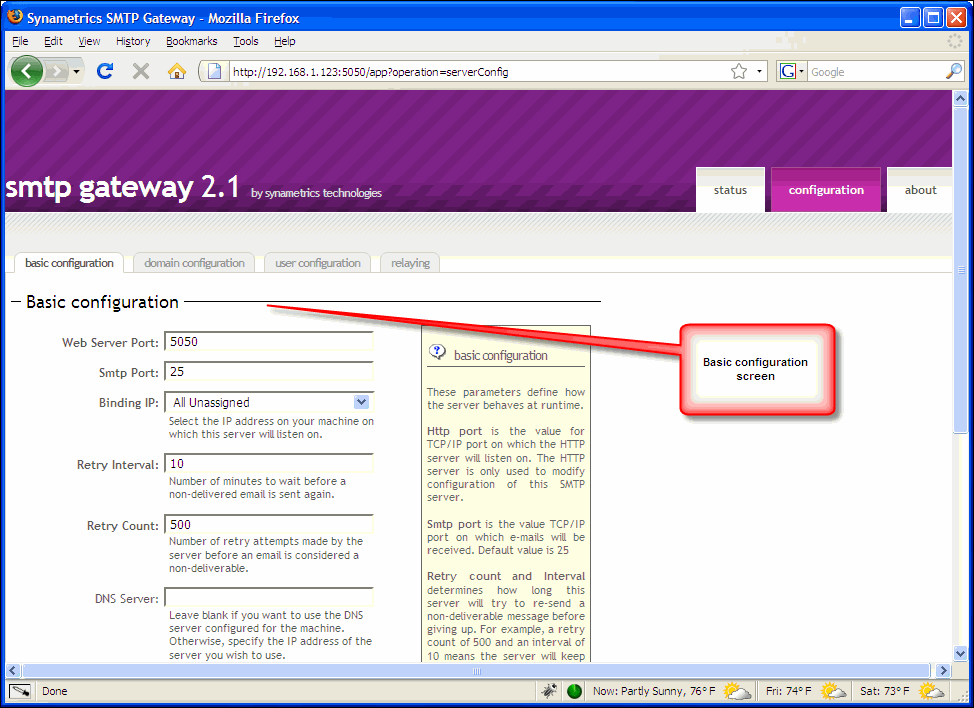The height and width of the screenshot is (708, 974).
Task: Click the horizontal scrollbar right arrow
Action: 944,670
